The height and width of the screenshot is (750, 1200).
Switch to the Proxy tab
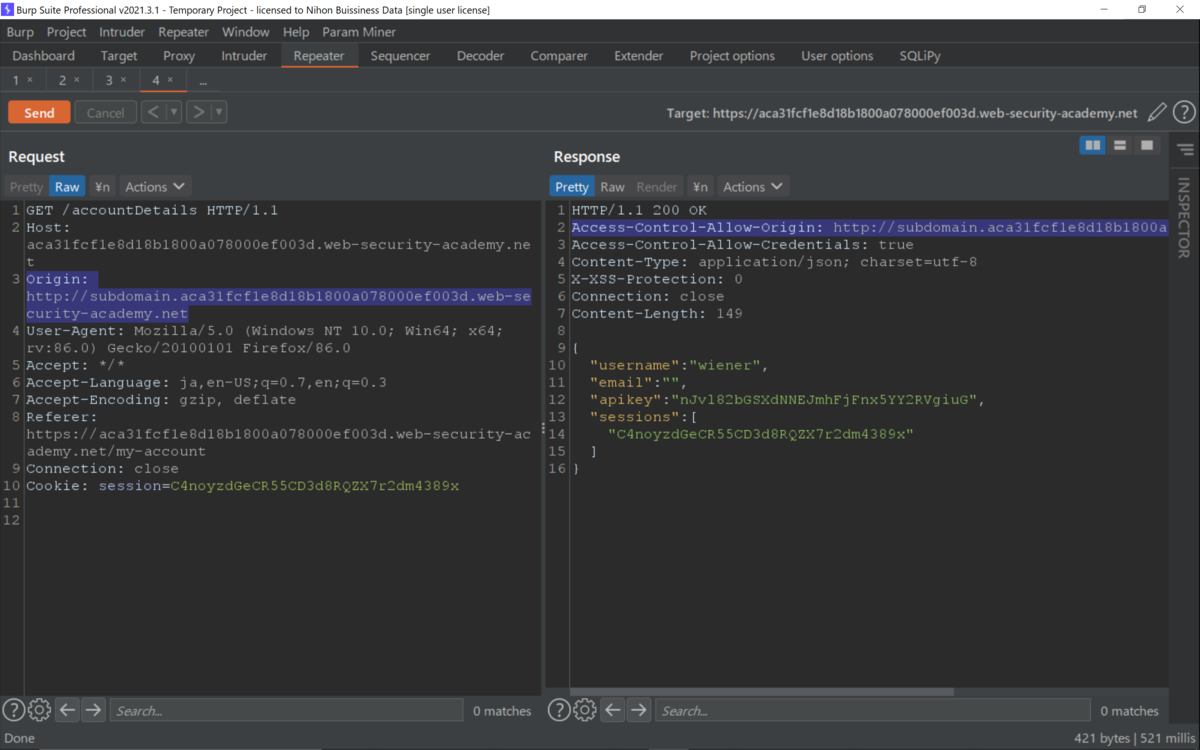[x=179, y=56]
